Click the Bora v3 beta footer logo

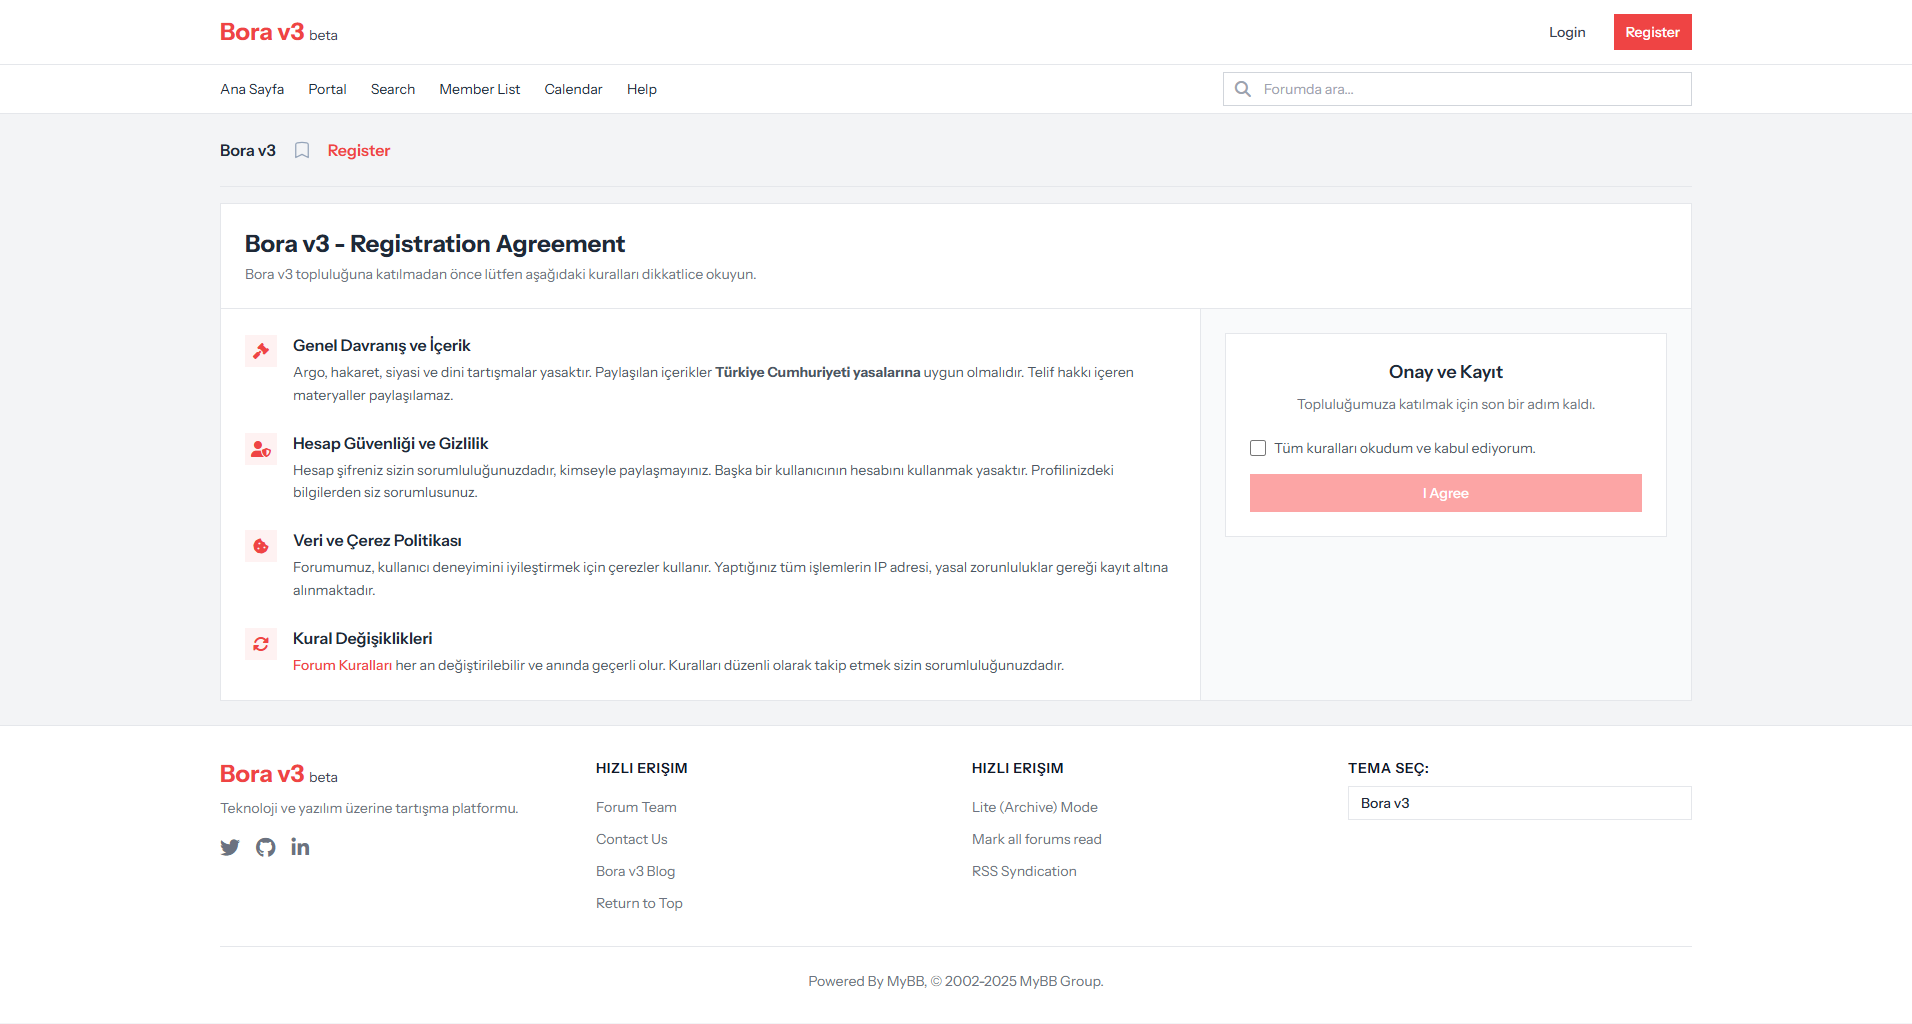[279, 774]
